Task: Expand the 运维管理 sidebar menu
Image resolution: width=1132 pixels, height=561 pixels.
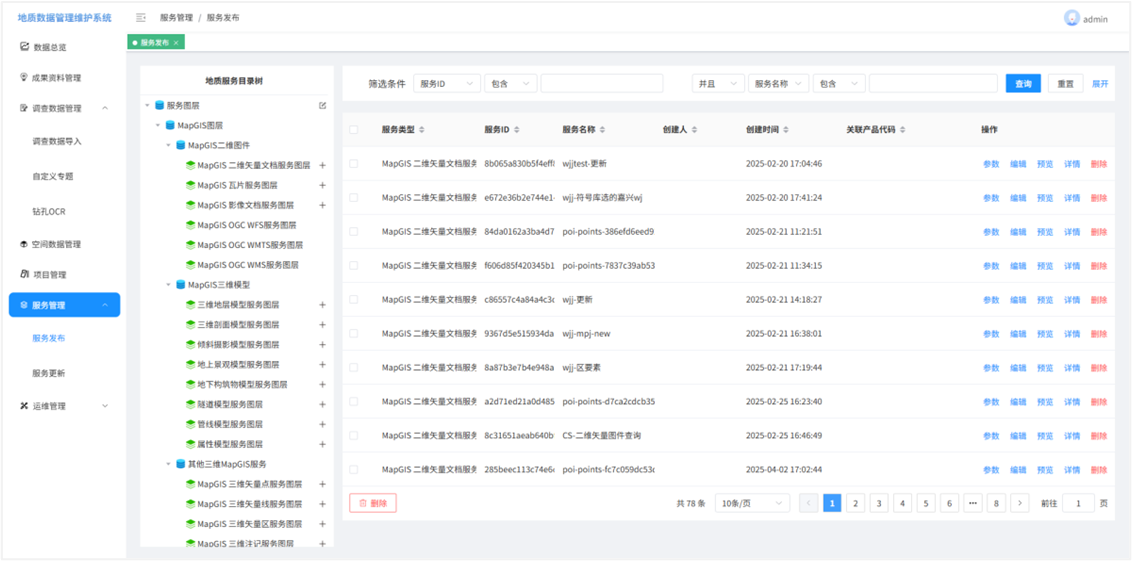Action: tap(64, 406)
